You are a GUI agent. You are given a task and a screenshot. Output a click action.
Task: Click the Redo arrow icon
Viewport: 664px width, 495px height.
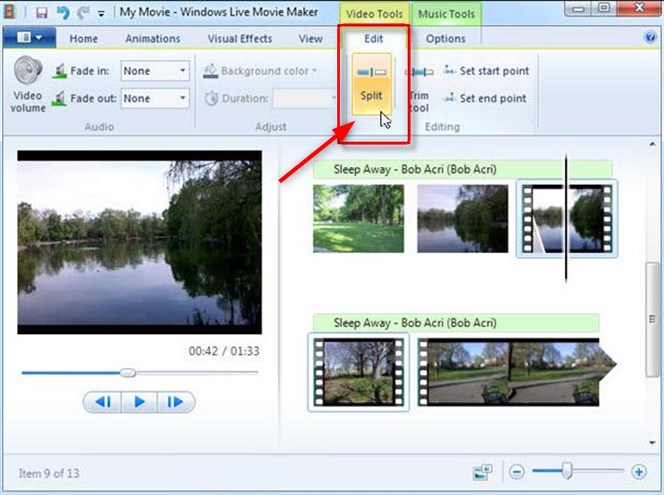coord(83,12)
